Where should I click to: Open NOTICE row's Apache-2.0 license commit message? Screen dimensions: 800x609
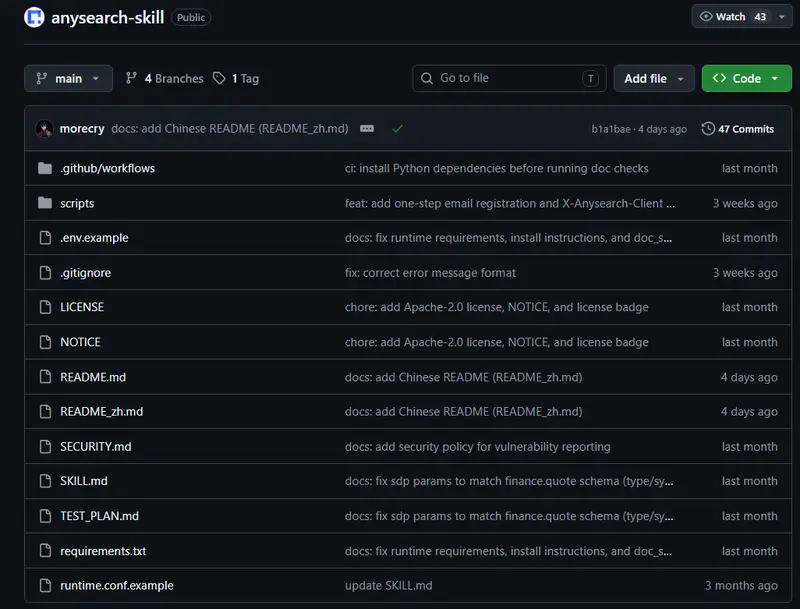pos(496,342)
